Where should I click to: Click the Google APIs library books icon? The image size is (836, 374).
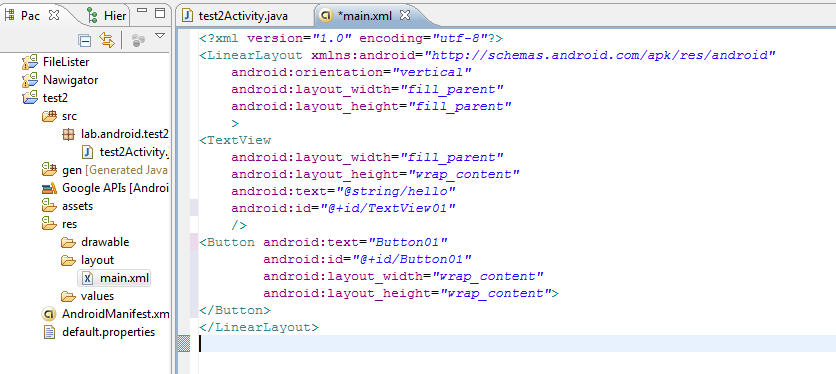click(49, 188)
